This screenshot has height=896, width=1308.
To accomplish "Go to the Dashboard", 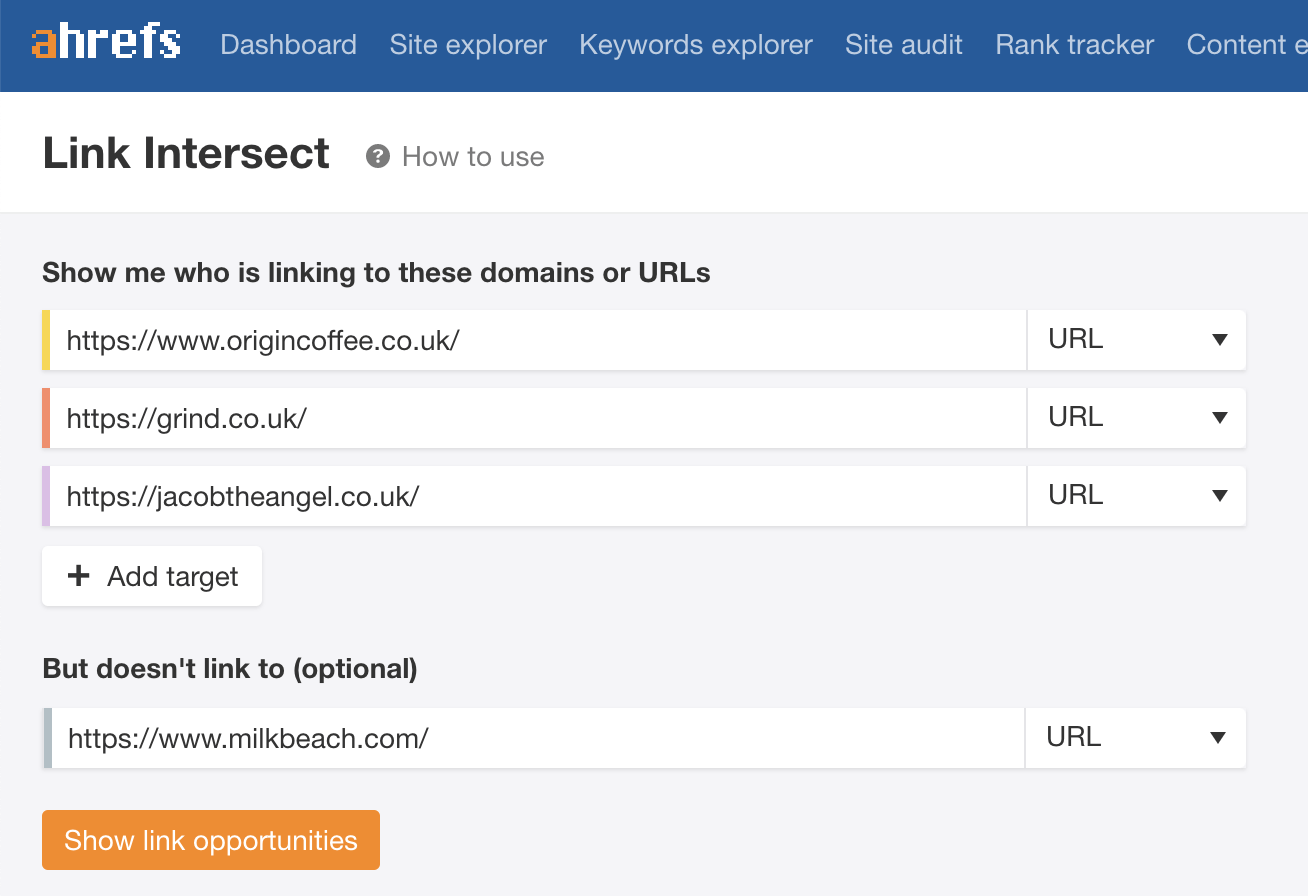I will pos(288,45).
